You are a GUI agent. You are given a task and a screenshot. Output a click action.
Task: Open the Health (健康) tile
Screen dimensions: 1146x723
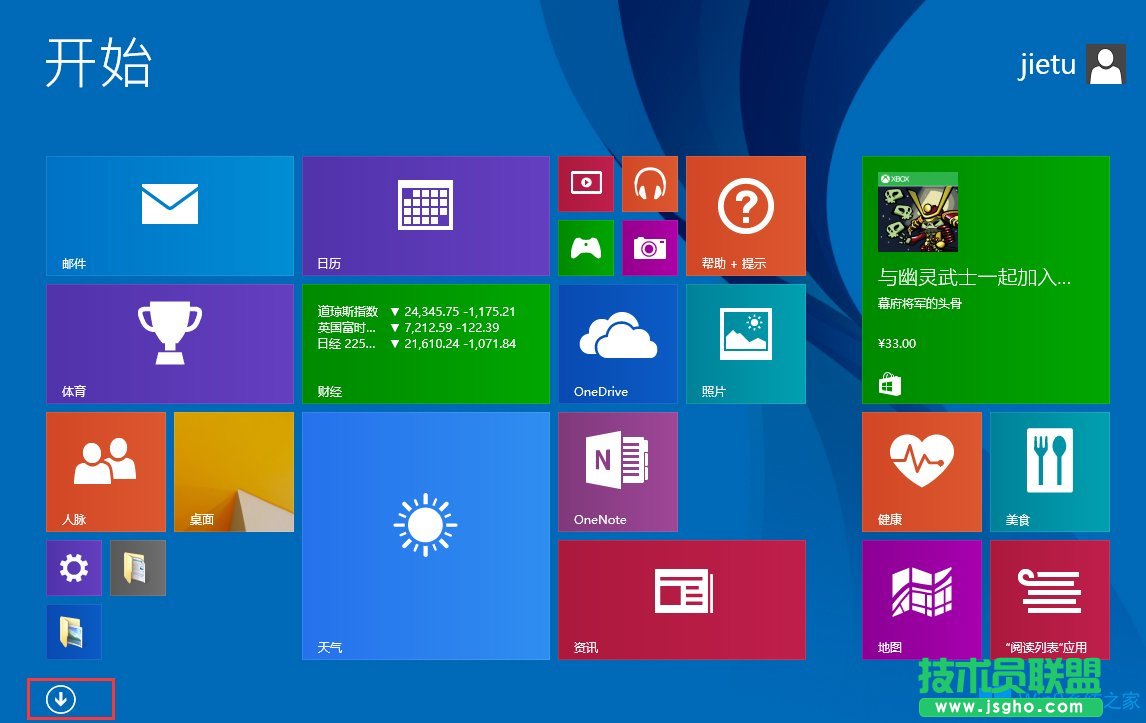(921, 471)
